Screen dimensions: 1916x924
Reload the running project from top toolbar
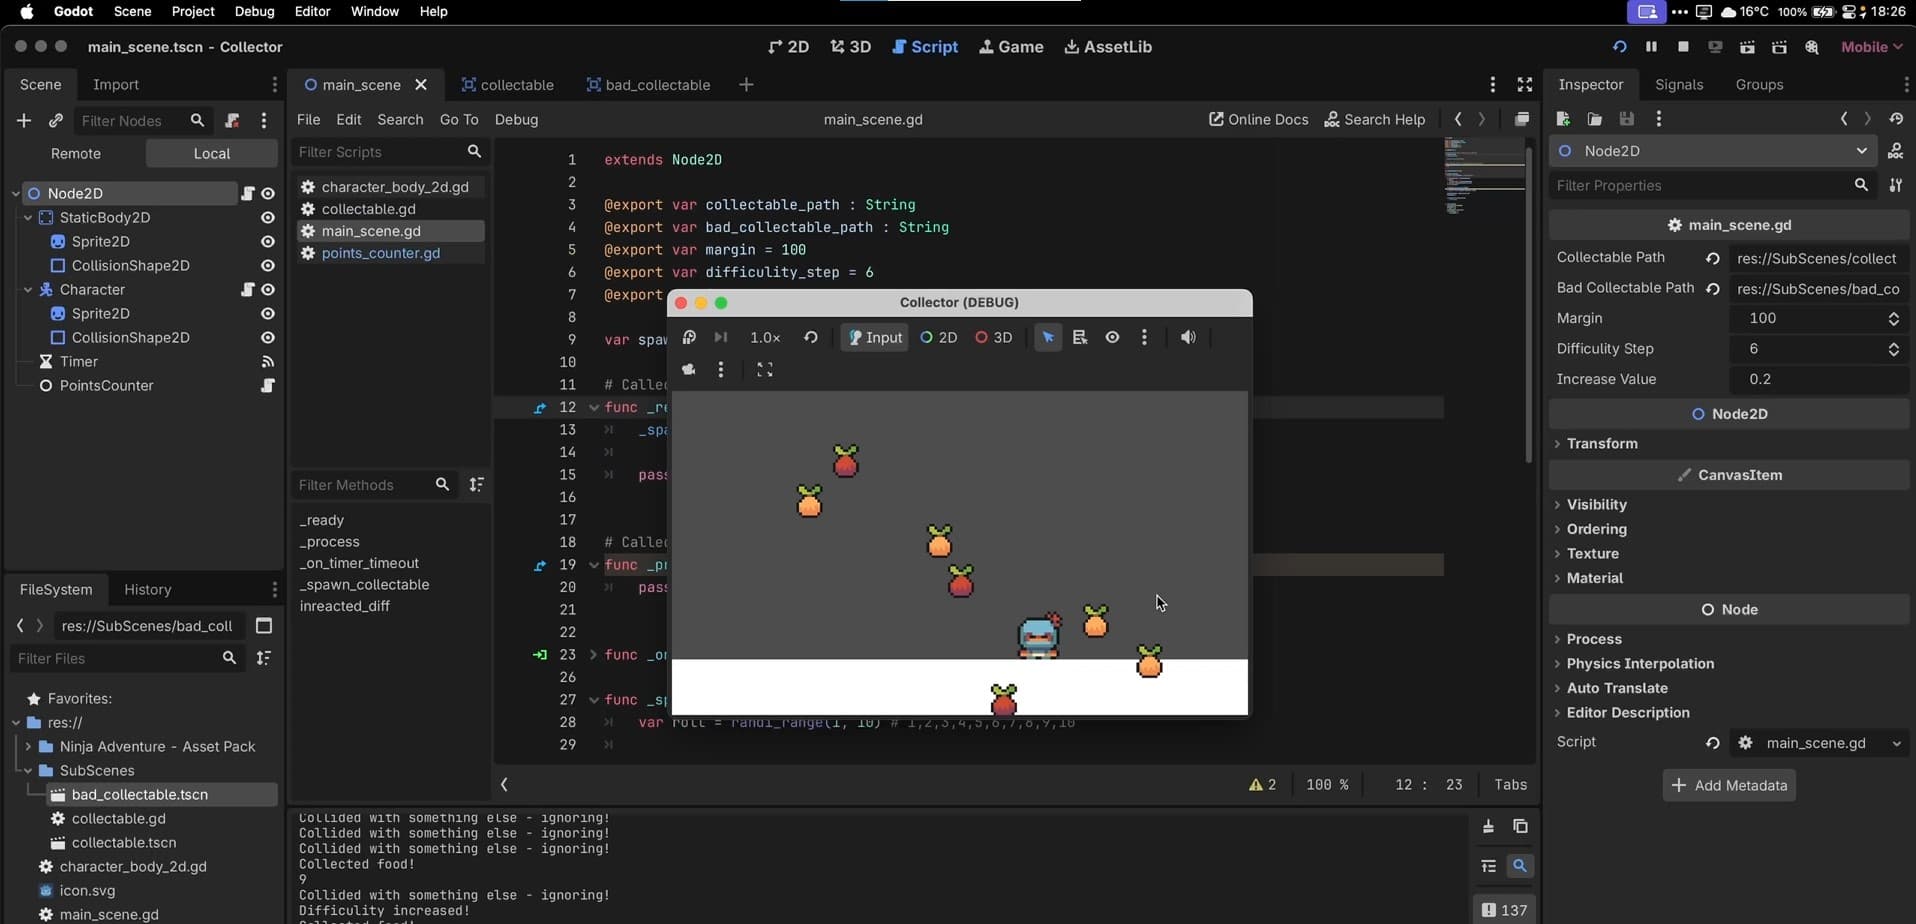coord(1619,47)
